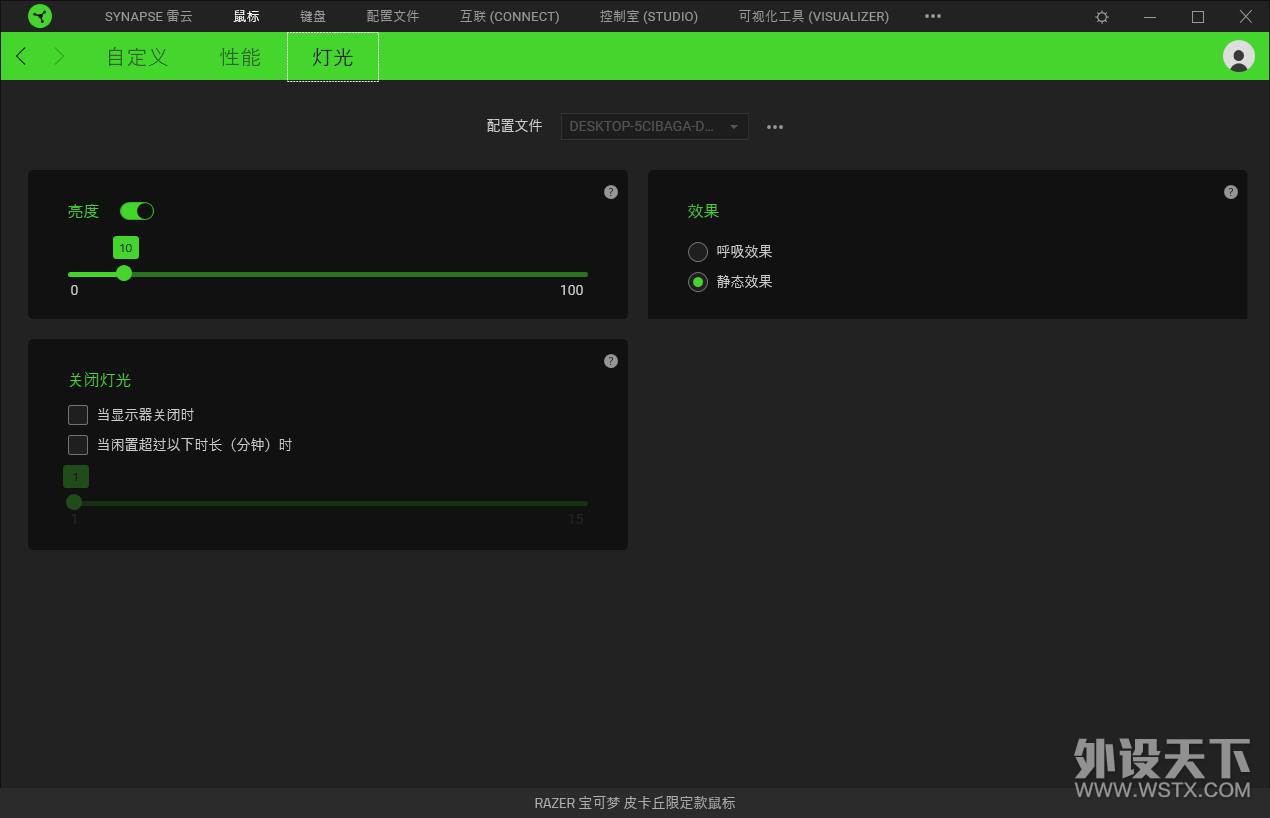This screenshot has height=818, width=1270.
Task: Click the Razer logo icon
Action: (x=40, y=16)
